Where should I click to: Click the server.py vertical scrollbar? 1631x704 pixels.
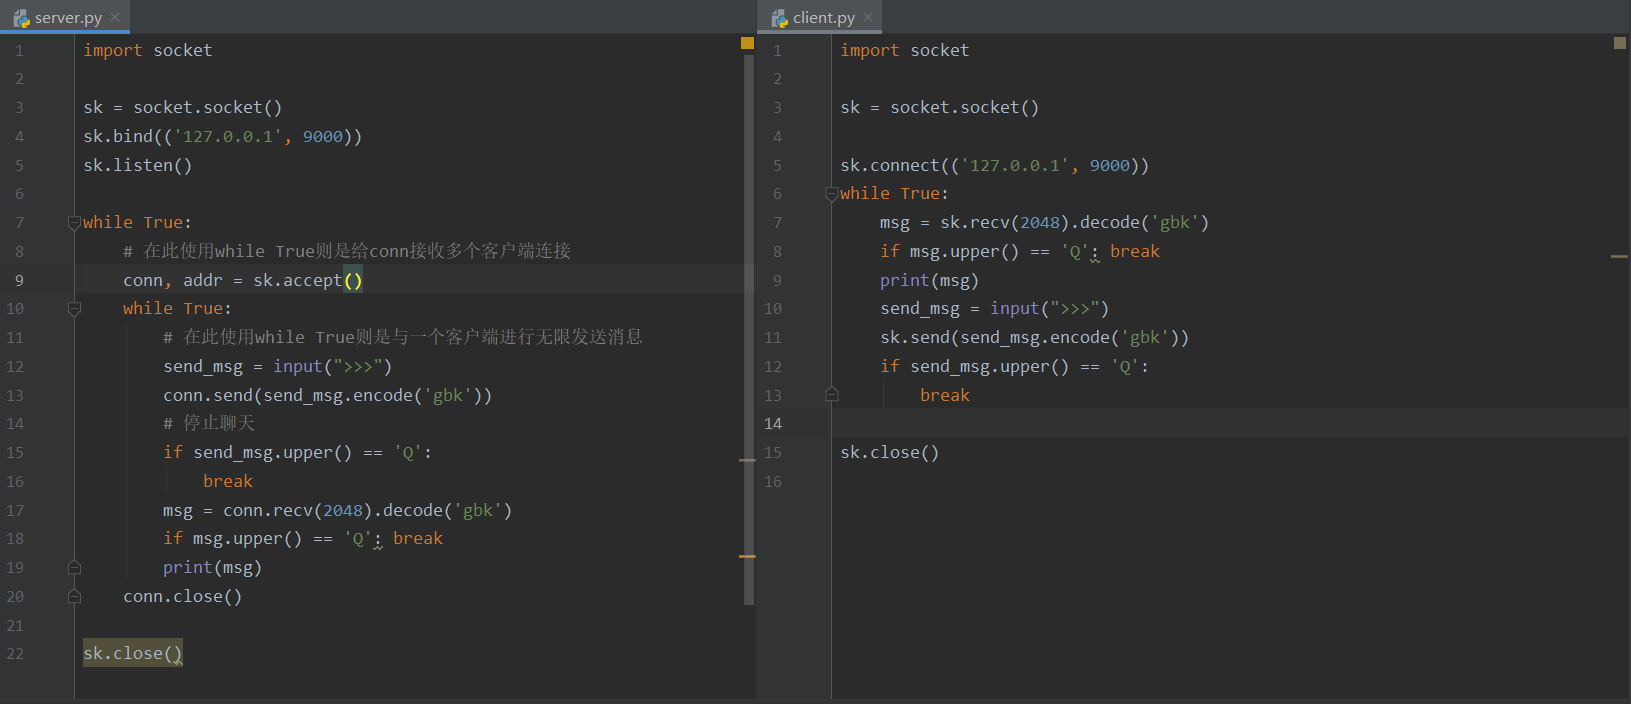click(x=749, y=330)
